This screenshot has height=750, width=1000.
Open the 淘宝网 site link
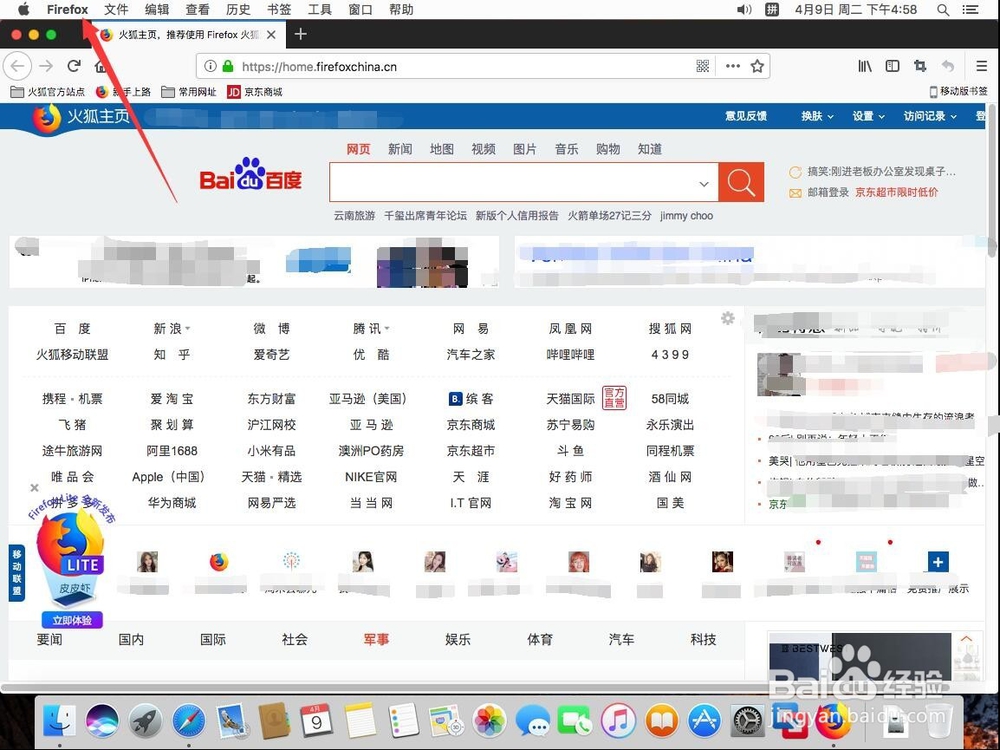[570, 503]
